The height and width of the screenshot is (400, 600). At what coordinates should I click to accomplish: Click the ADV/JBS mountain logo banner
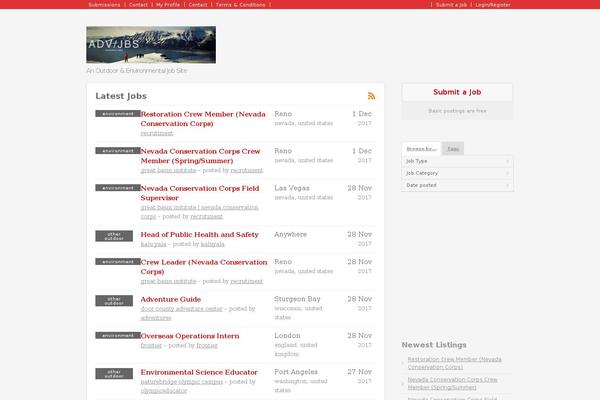tap(151, 45)
